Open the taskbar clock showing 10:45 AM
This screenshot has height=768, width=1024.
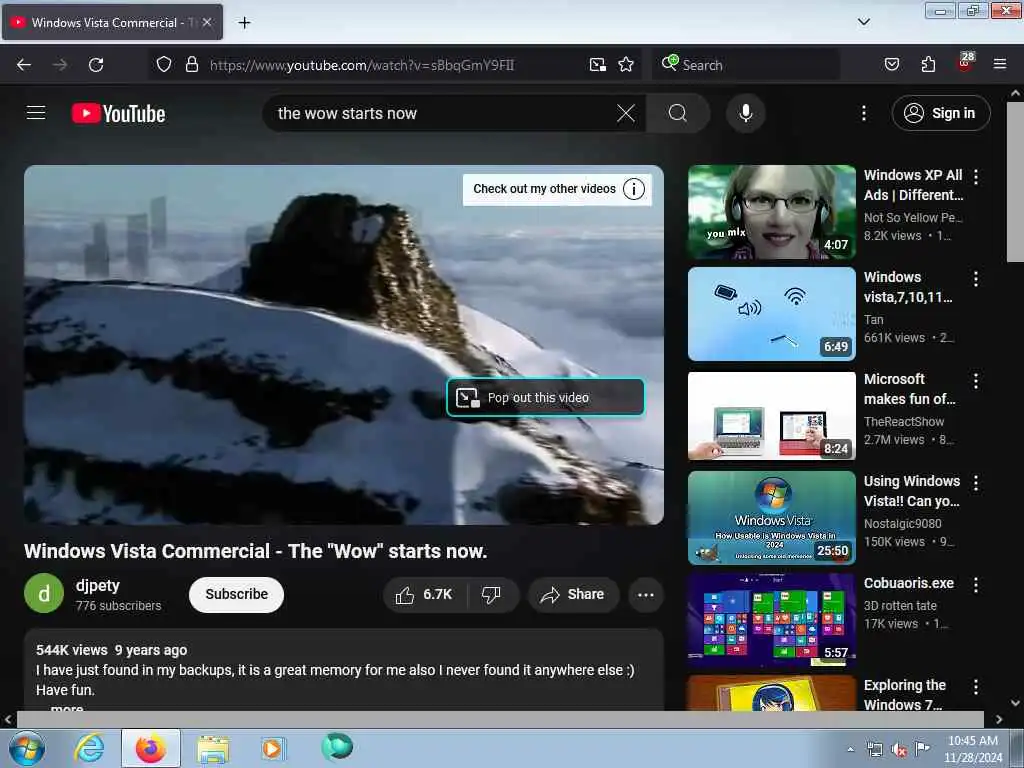tap(973, 749)
